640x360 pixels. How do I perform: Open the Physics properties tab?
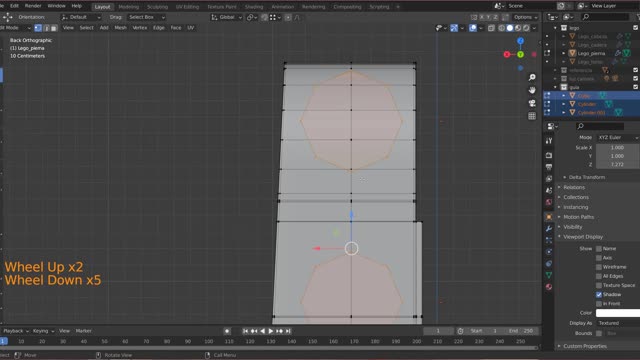click(x=549, y=252)
